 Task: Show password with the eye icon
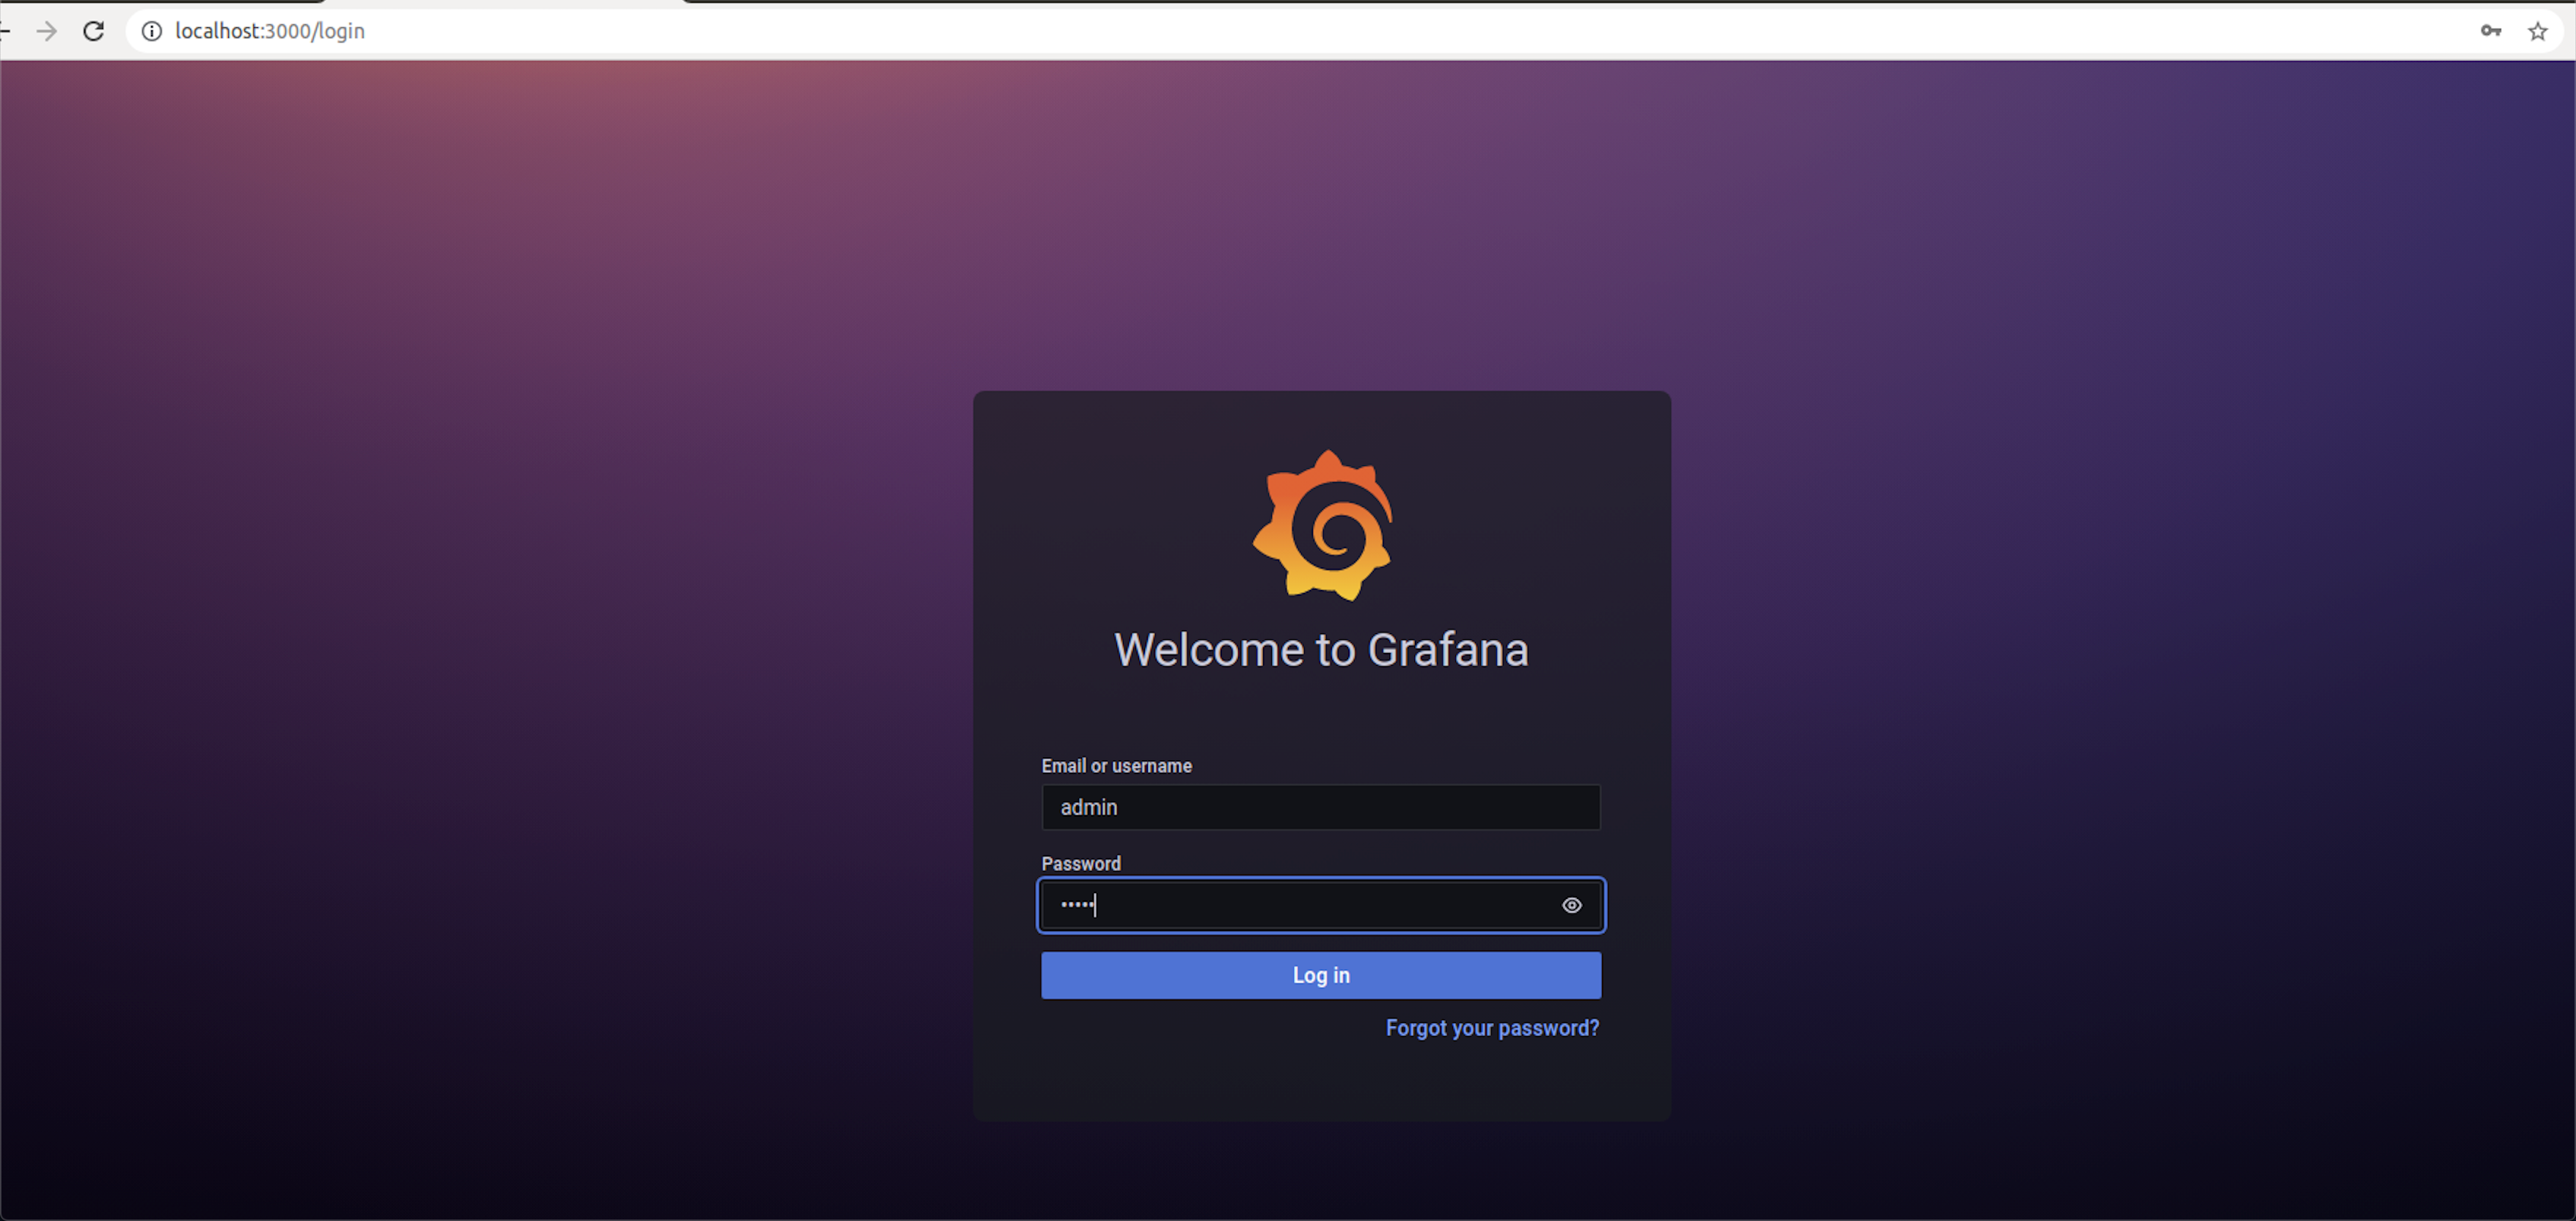(x=1571, y=905)
